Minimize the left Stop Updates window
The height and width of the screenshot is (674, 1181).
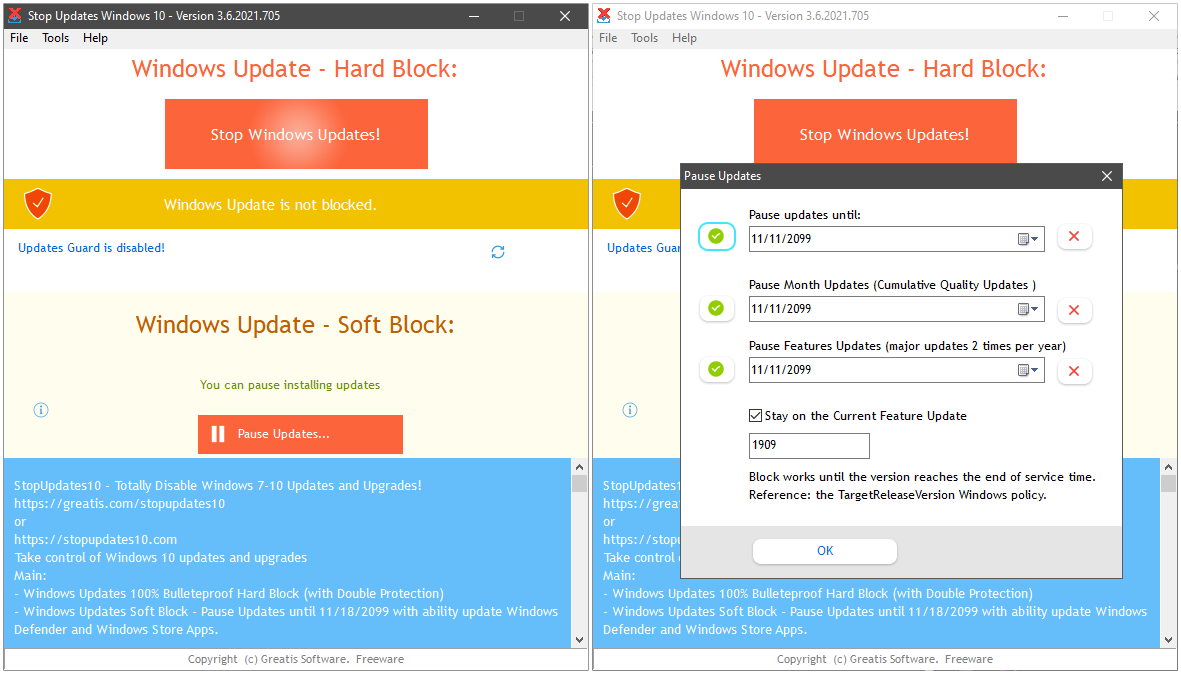click(x=474, y=16)
